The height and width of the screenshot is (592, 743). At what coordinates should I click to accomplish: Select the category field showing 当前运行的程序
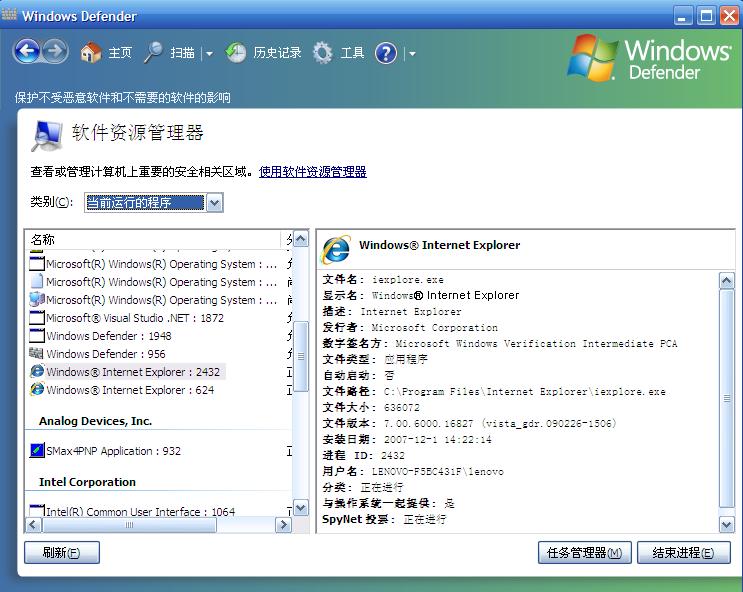click(x=145, y=203)
